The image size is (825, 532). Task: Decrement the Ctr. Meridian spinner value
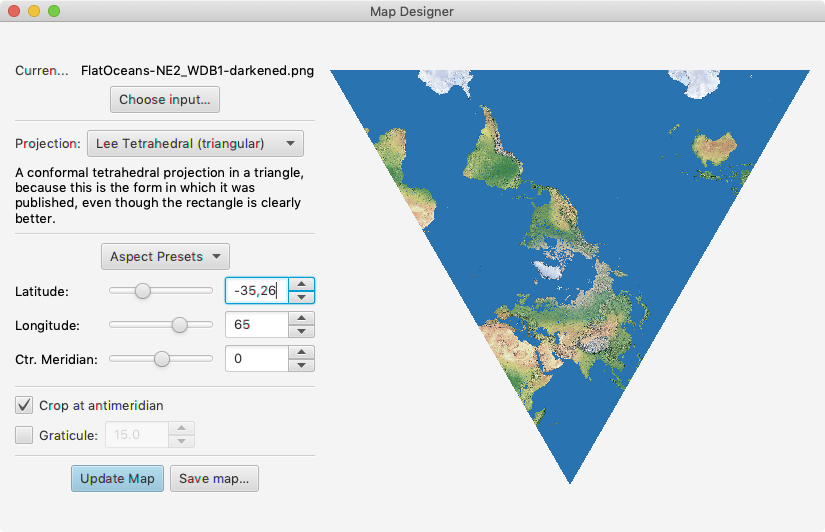(x=302, y=365)
